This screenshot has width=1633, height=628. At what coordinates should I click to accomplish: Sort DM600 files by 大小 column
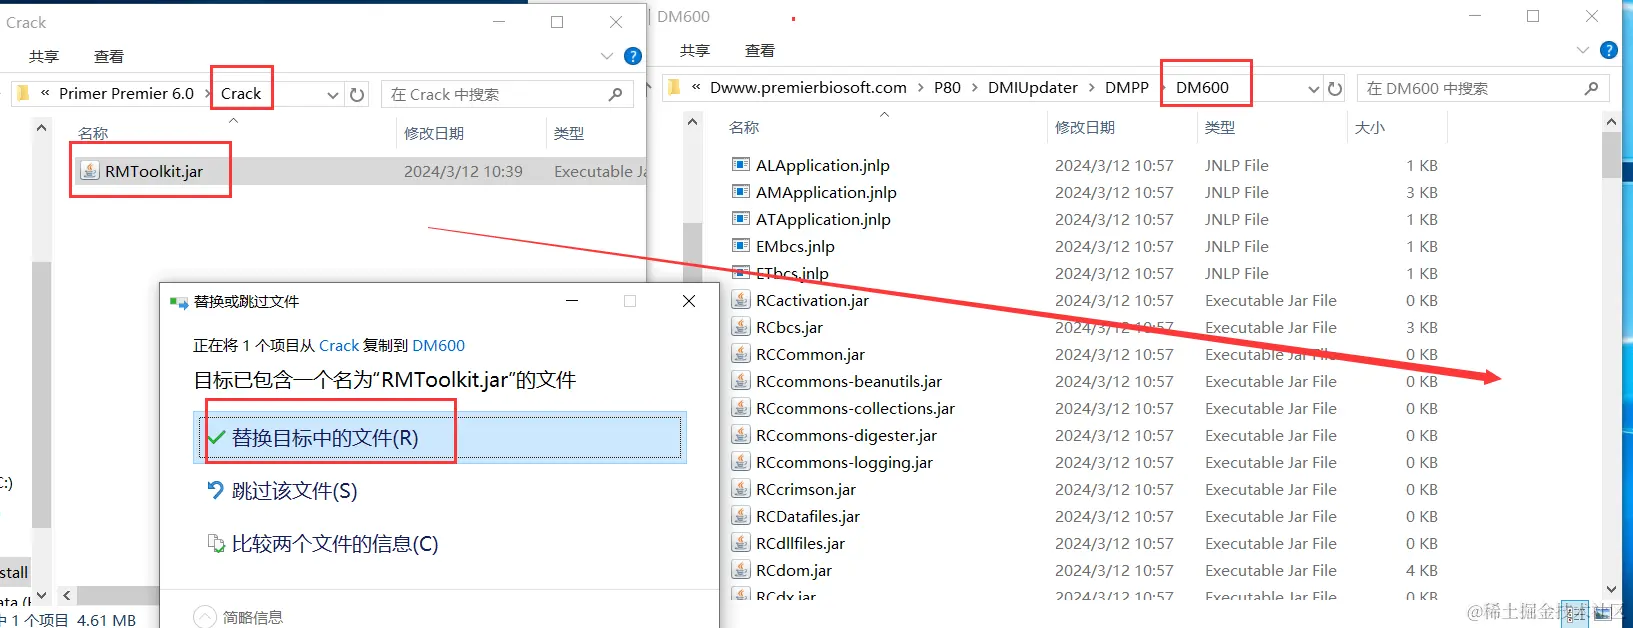tap(1370, 127)
